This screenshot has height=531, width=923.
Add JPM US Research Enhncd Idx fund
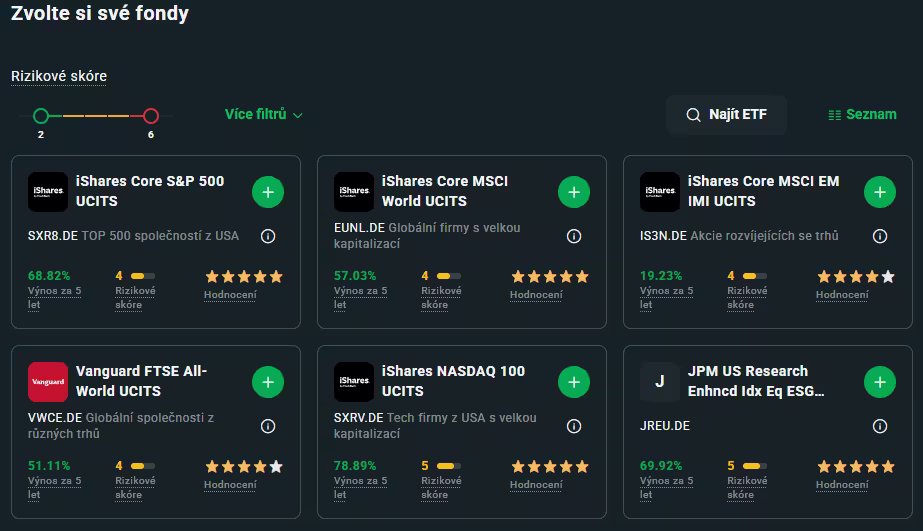tap(880, 382)
